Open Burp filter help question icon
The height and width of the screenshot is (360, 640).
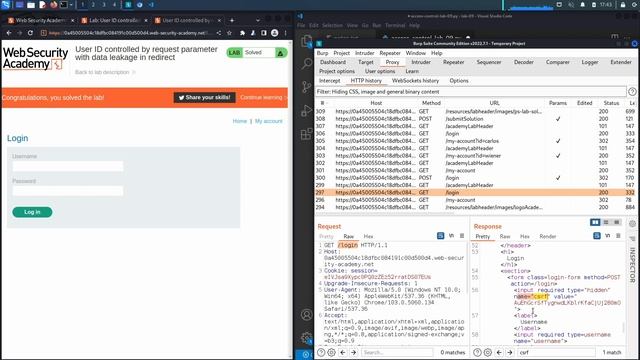pyautogui.click(x=632, y=92)
